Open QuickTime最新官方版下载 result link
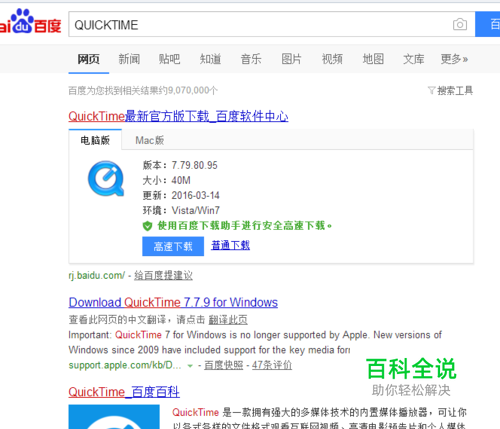 tap(178, 116)
